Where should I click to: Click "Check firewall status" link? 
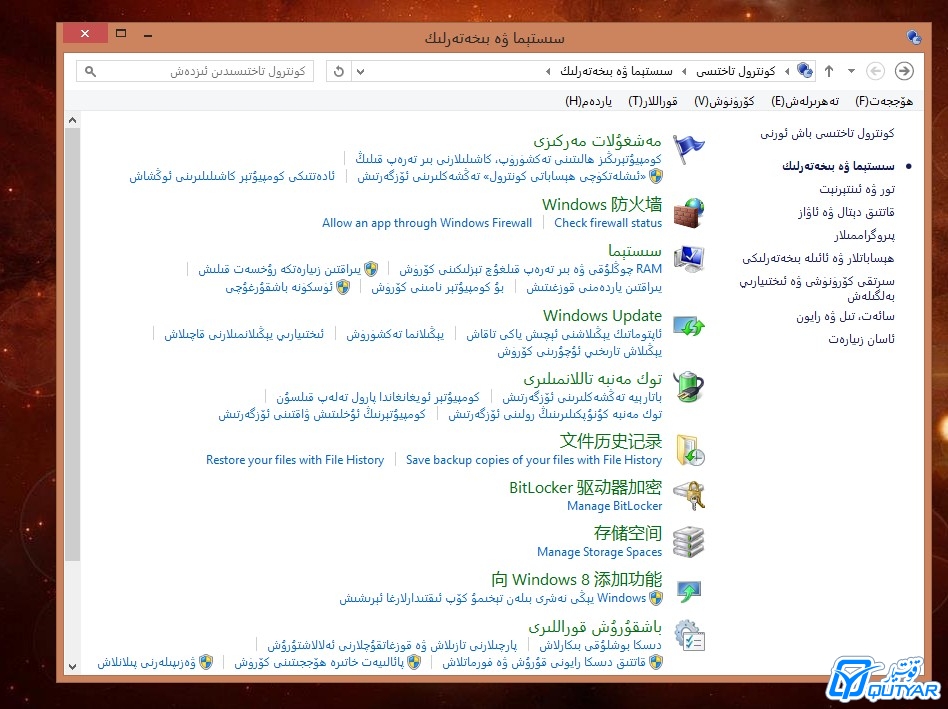608,223
